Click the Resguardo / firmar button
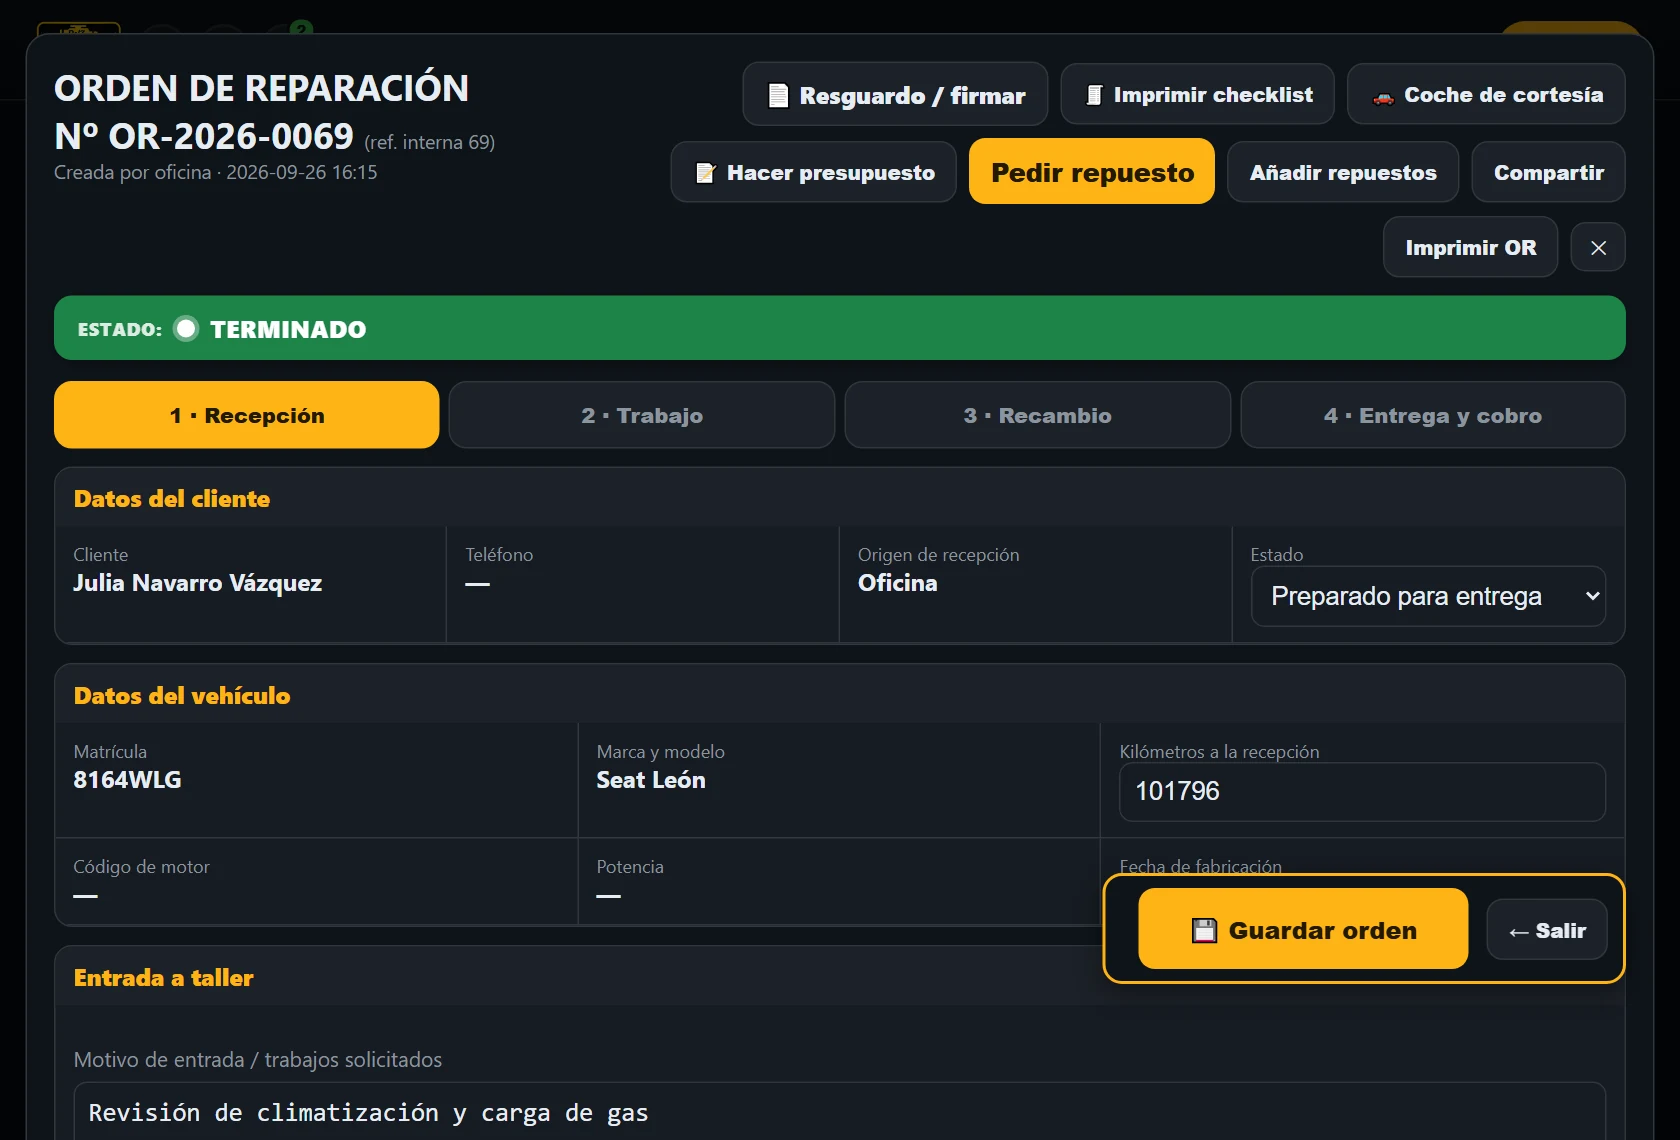The width and height of the screenshot is (1680, 1140). [x=895, y=95]
